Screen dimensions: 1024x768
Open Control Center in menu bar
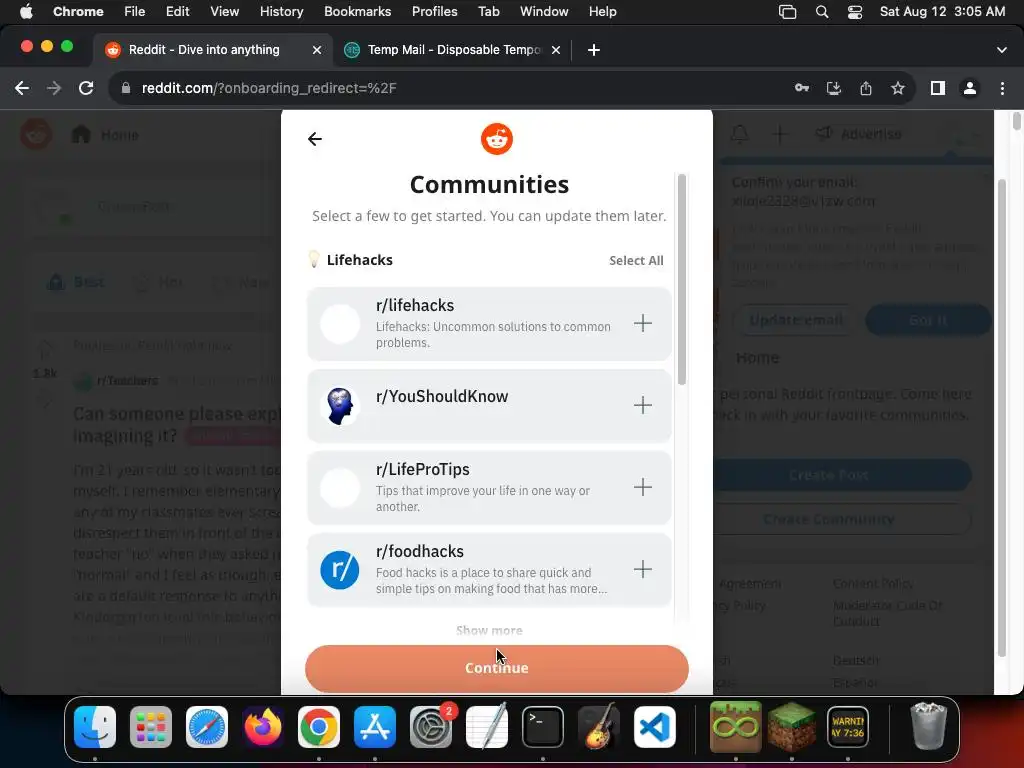point(855,12)
